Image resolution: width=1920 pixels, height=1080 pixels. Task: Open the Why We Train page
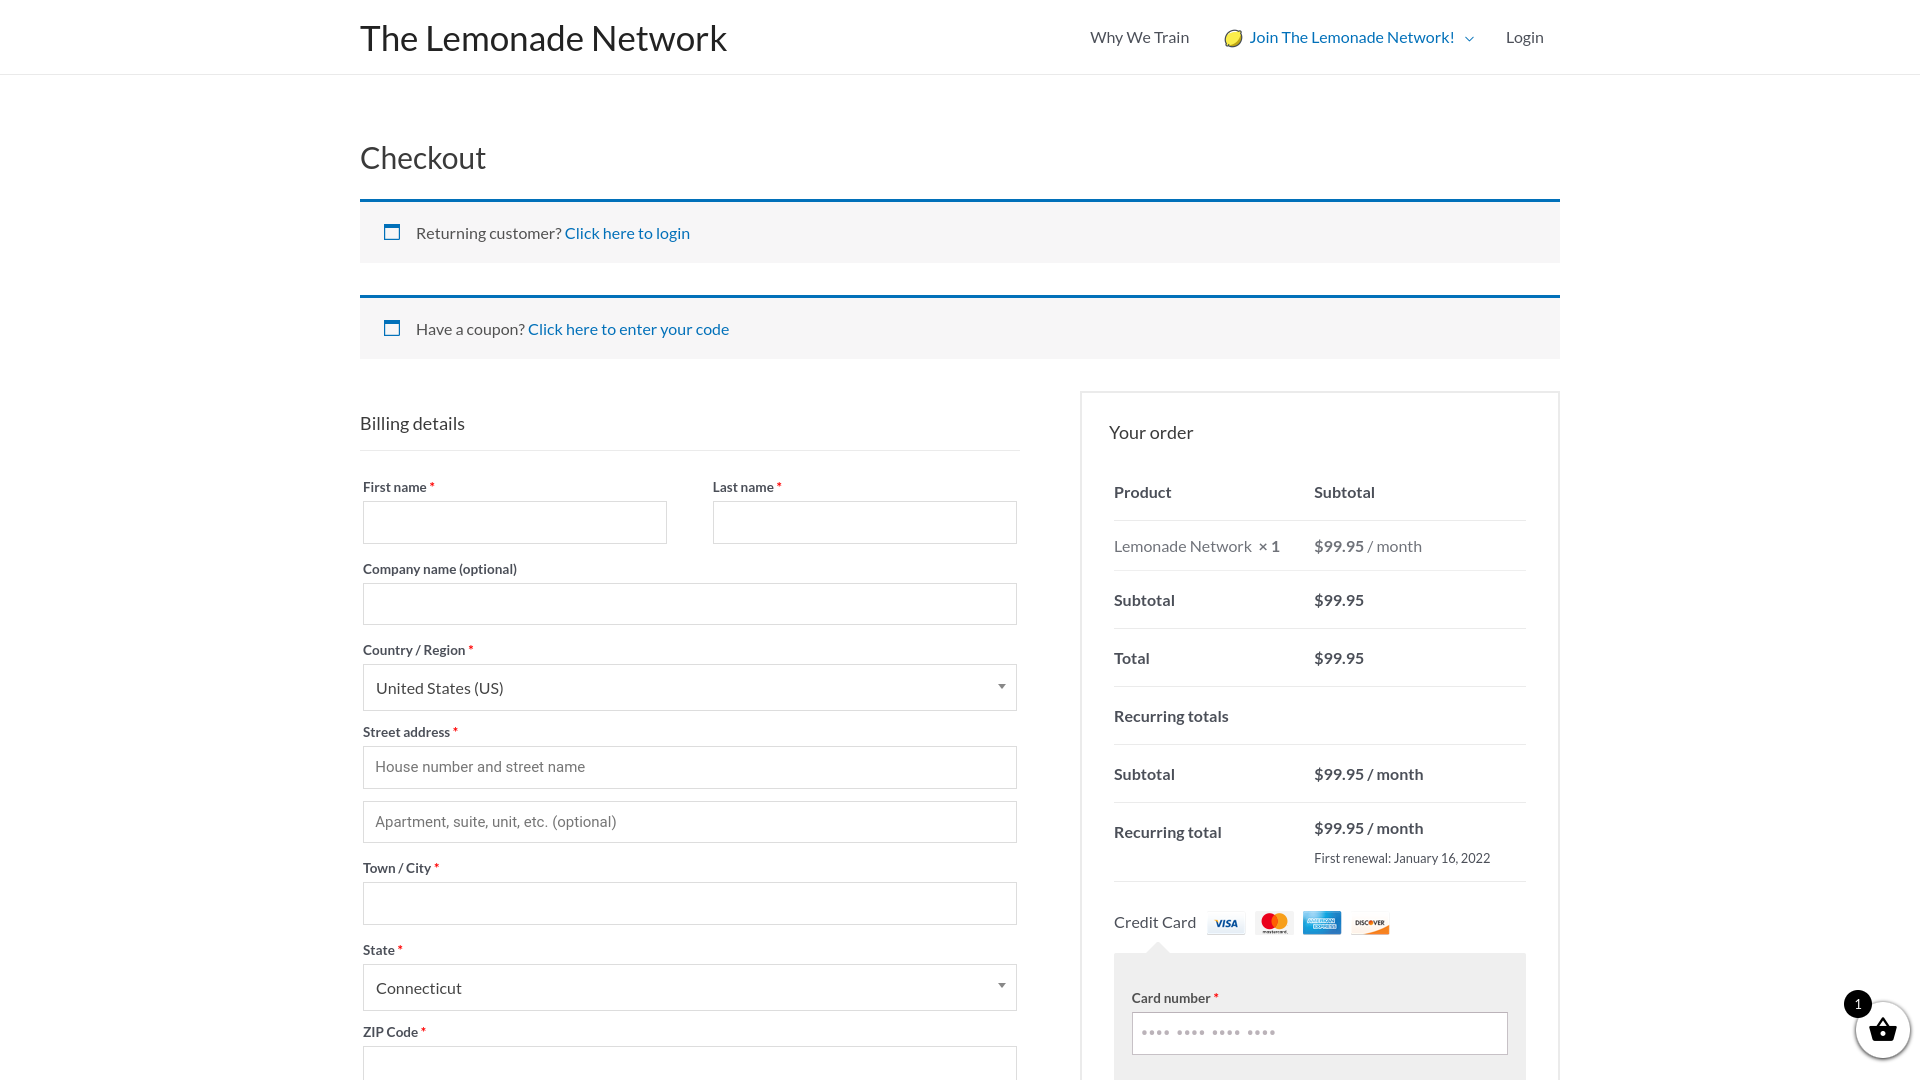(x=1139, y=37)
